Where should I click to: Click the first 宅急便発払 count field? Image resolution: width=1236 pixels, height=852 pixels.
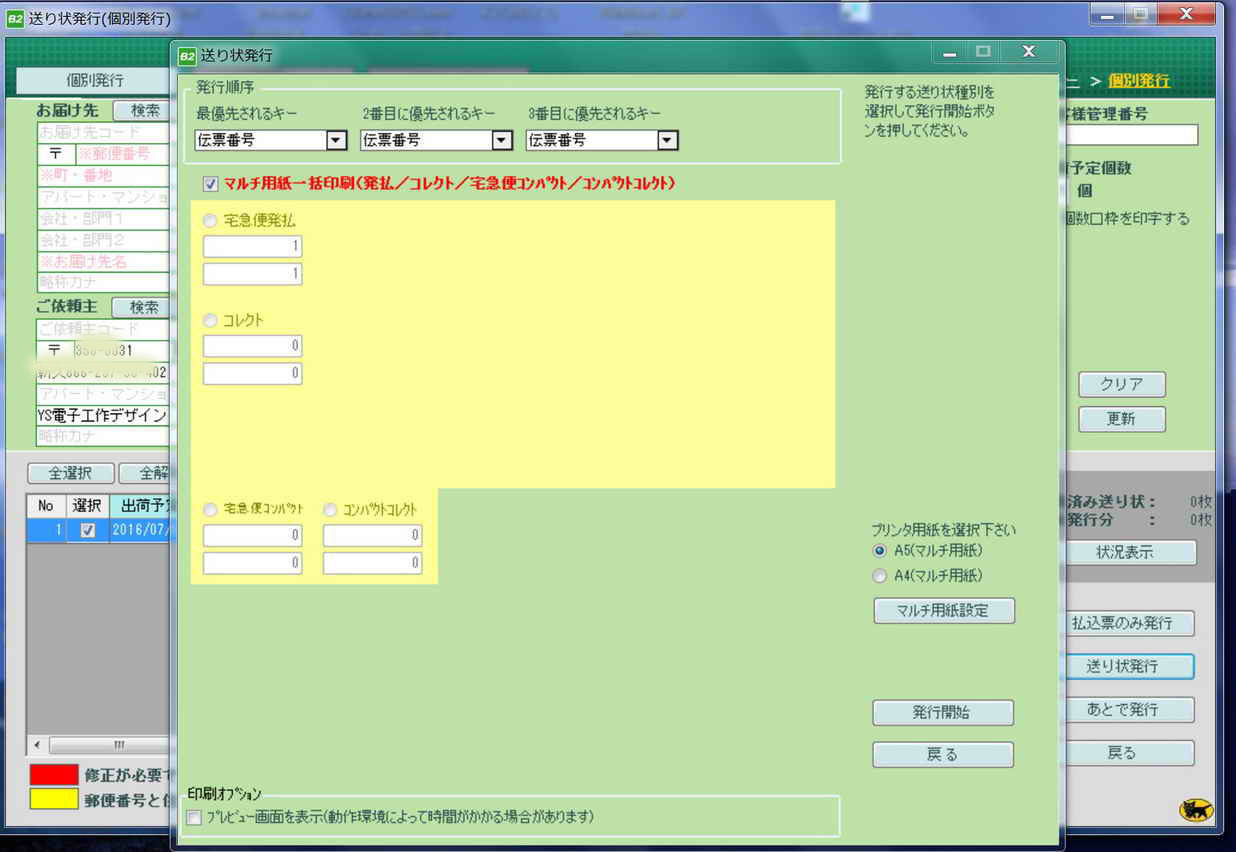point(253,246)
